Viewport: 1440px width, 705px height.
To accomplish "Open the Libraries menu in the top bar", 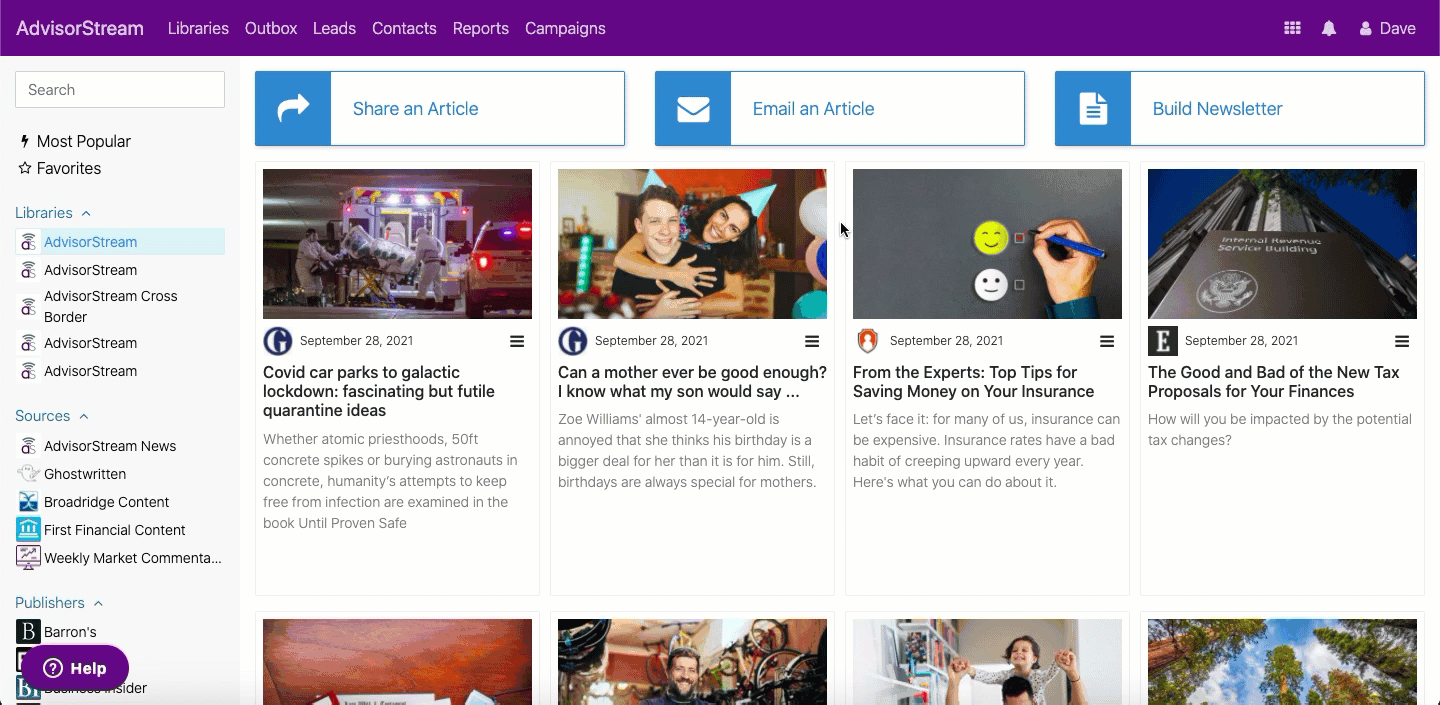I will (x=198, y=29).
